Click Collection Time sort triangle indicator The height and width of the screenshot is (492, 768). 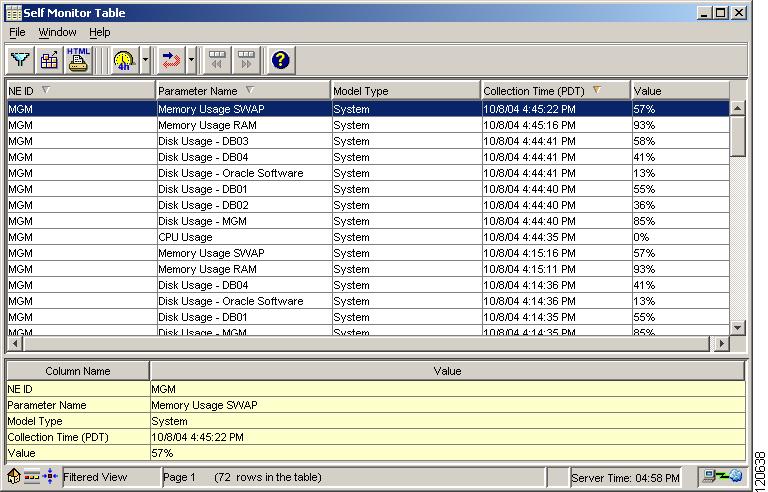(597, 90)
